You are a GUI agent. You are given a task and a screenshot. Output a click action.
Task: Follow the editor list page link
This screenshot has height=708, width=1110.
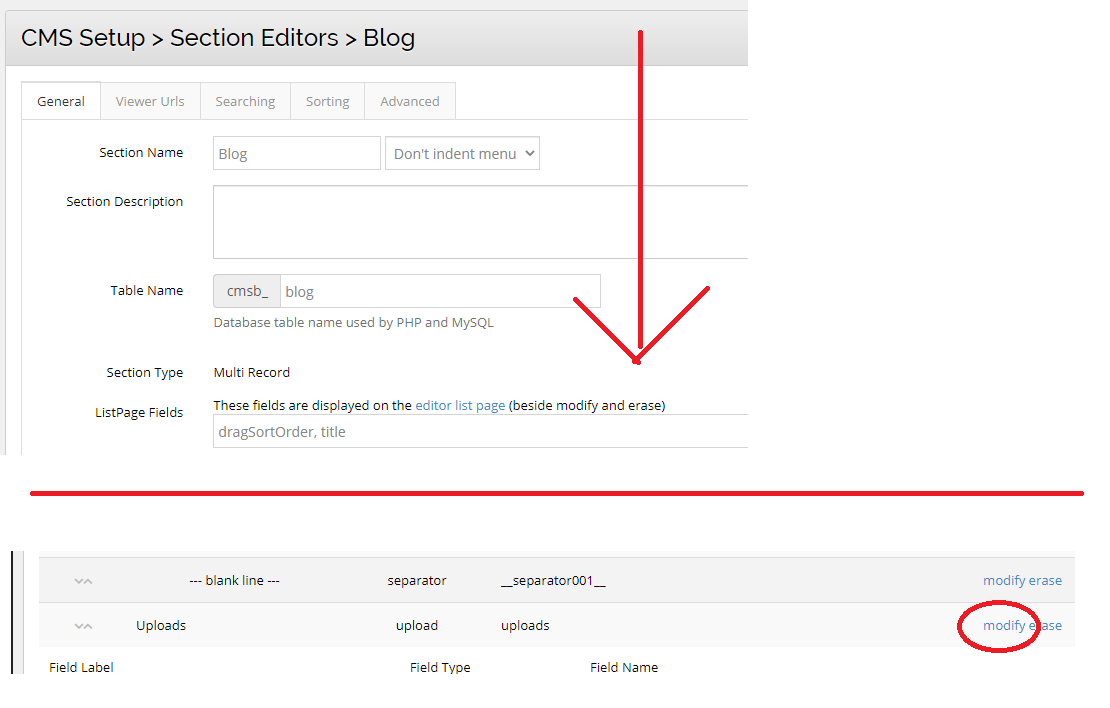click(x=460, y=405)
